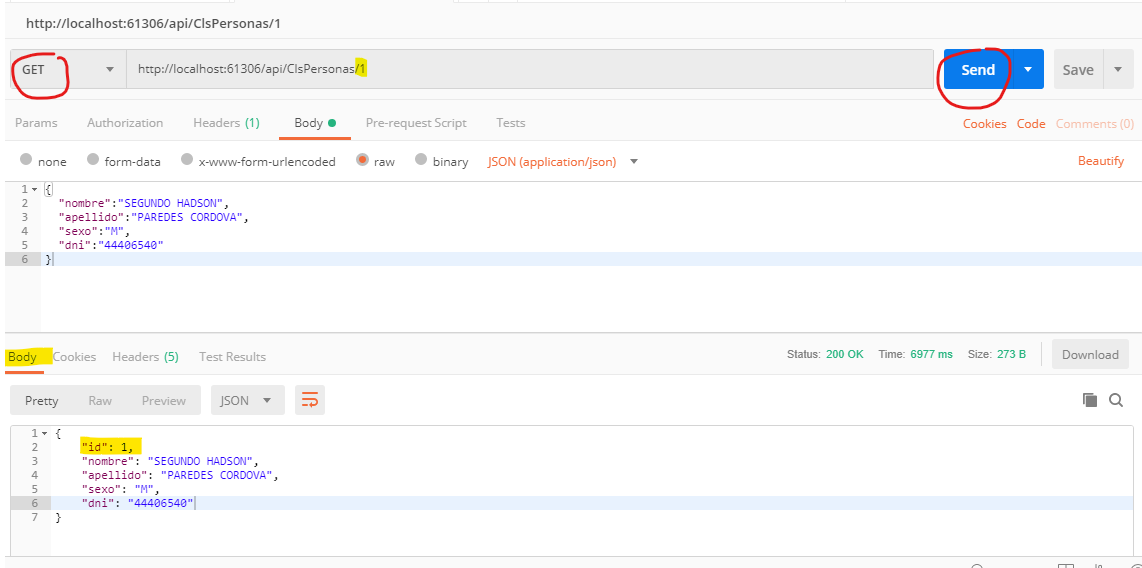Click the 6977 ms time value

pos(931,355)
